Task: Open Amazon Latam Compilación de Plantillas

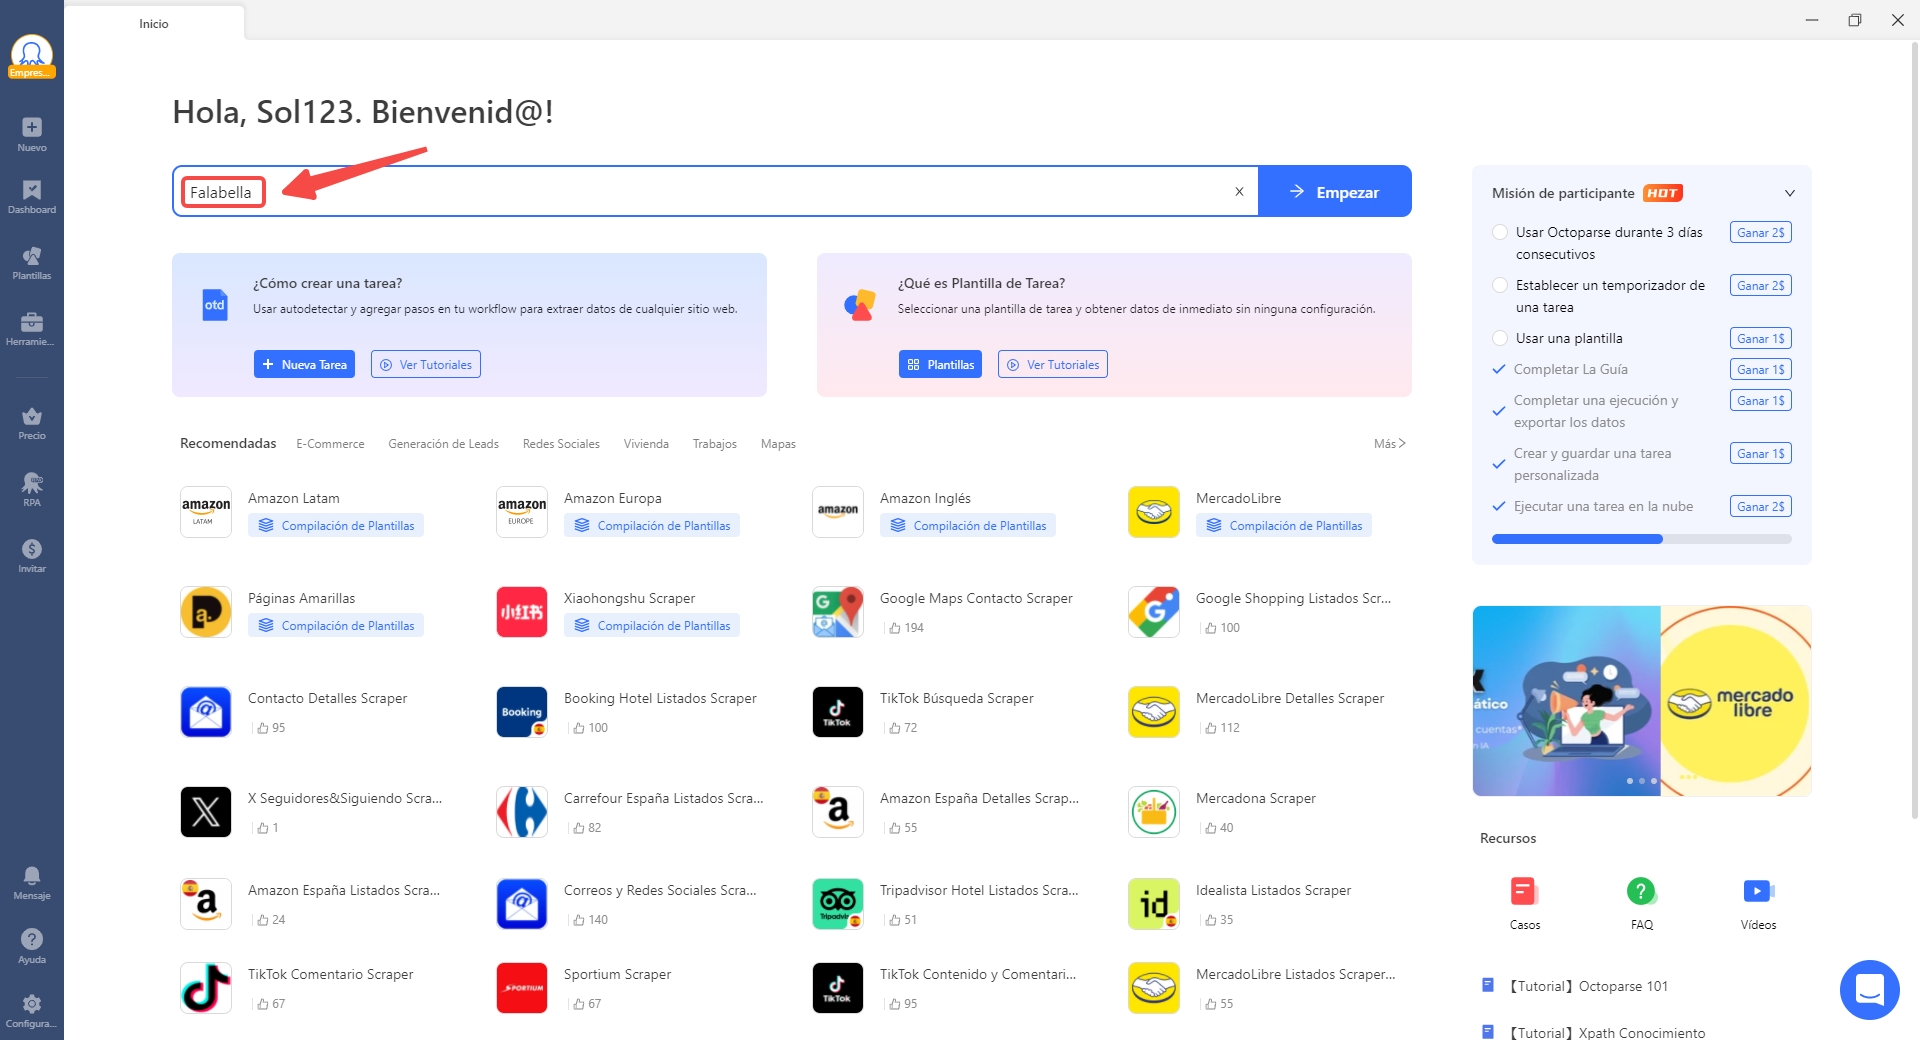Action: (336, 526)
